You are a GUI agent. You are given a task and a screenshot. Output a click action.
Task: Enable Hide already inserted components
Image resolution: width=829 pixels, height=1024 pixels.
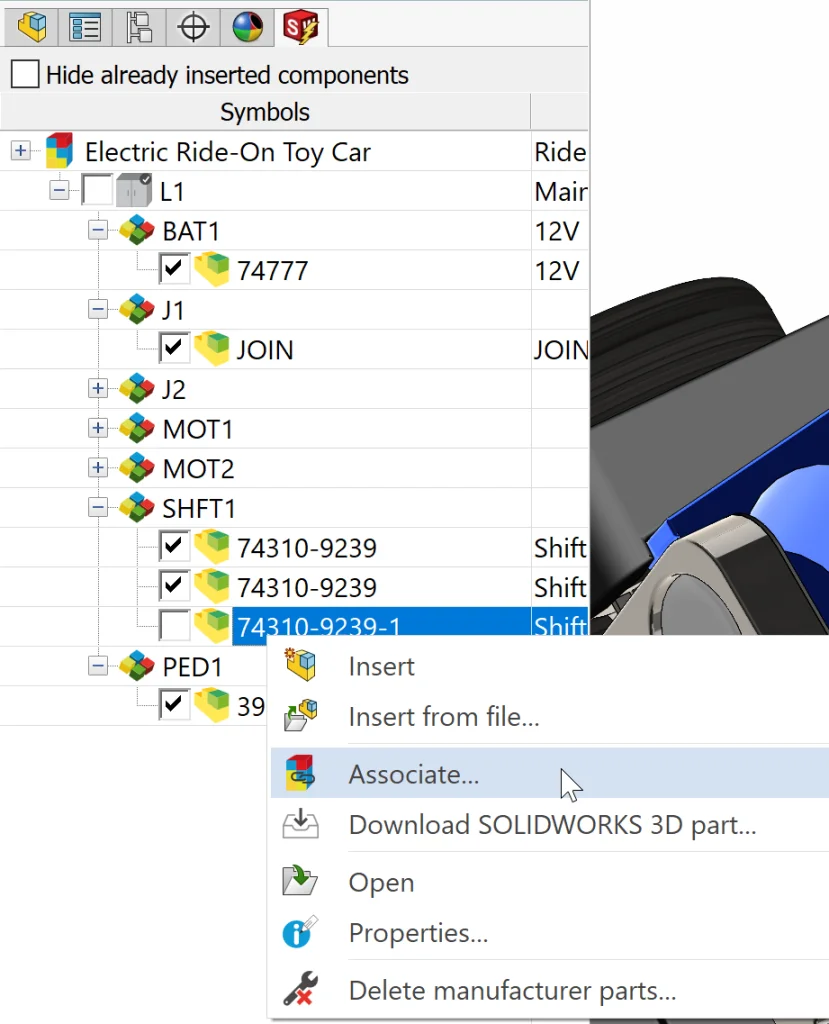[x=25, y=74]
